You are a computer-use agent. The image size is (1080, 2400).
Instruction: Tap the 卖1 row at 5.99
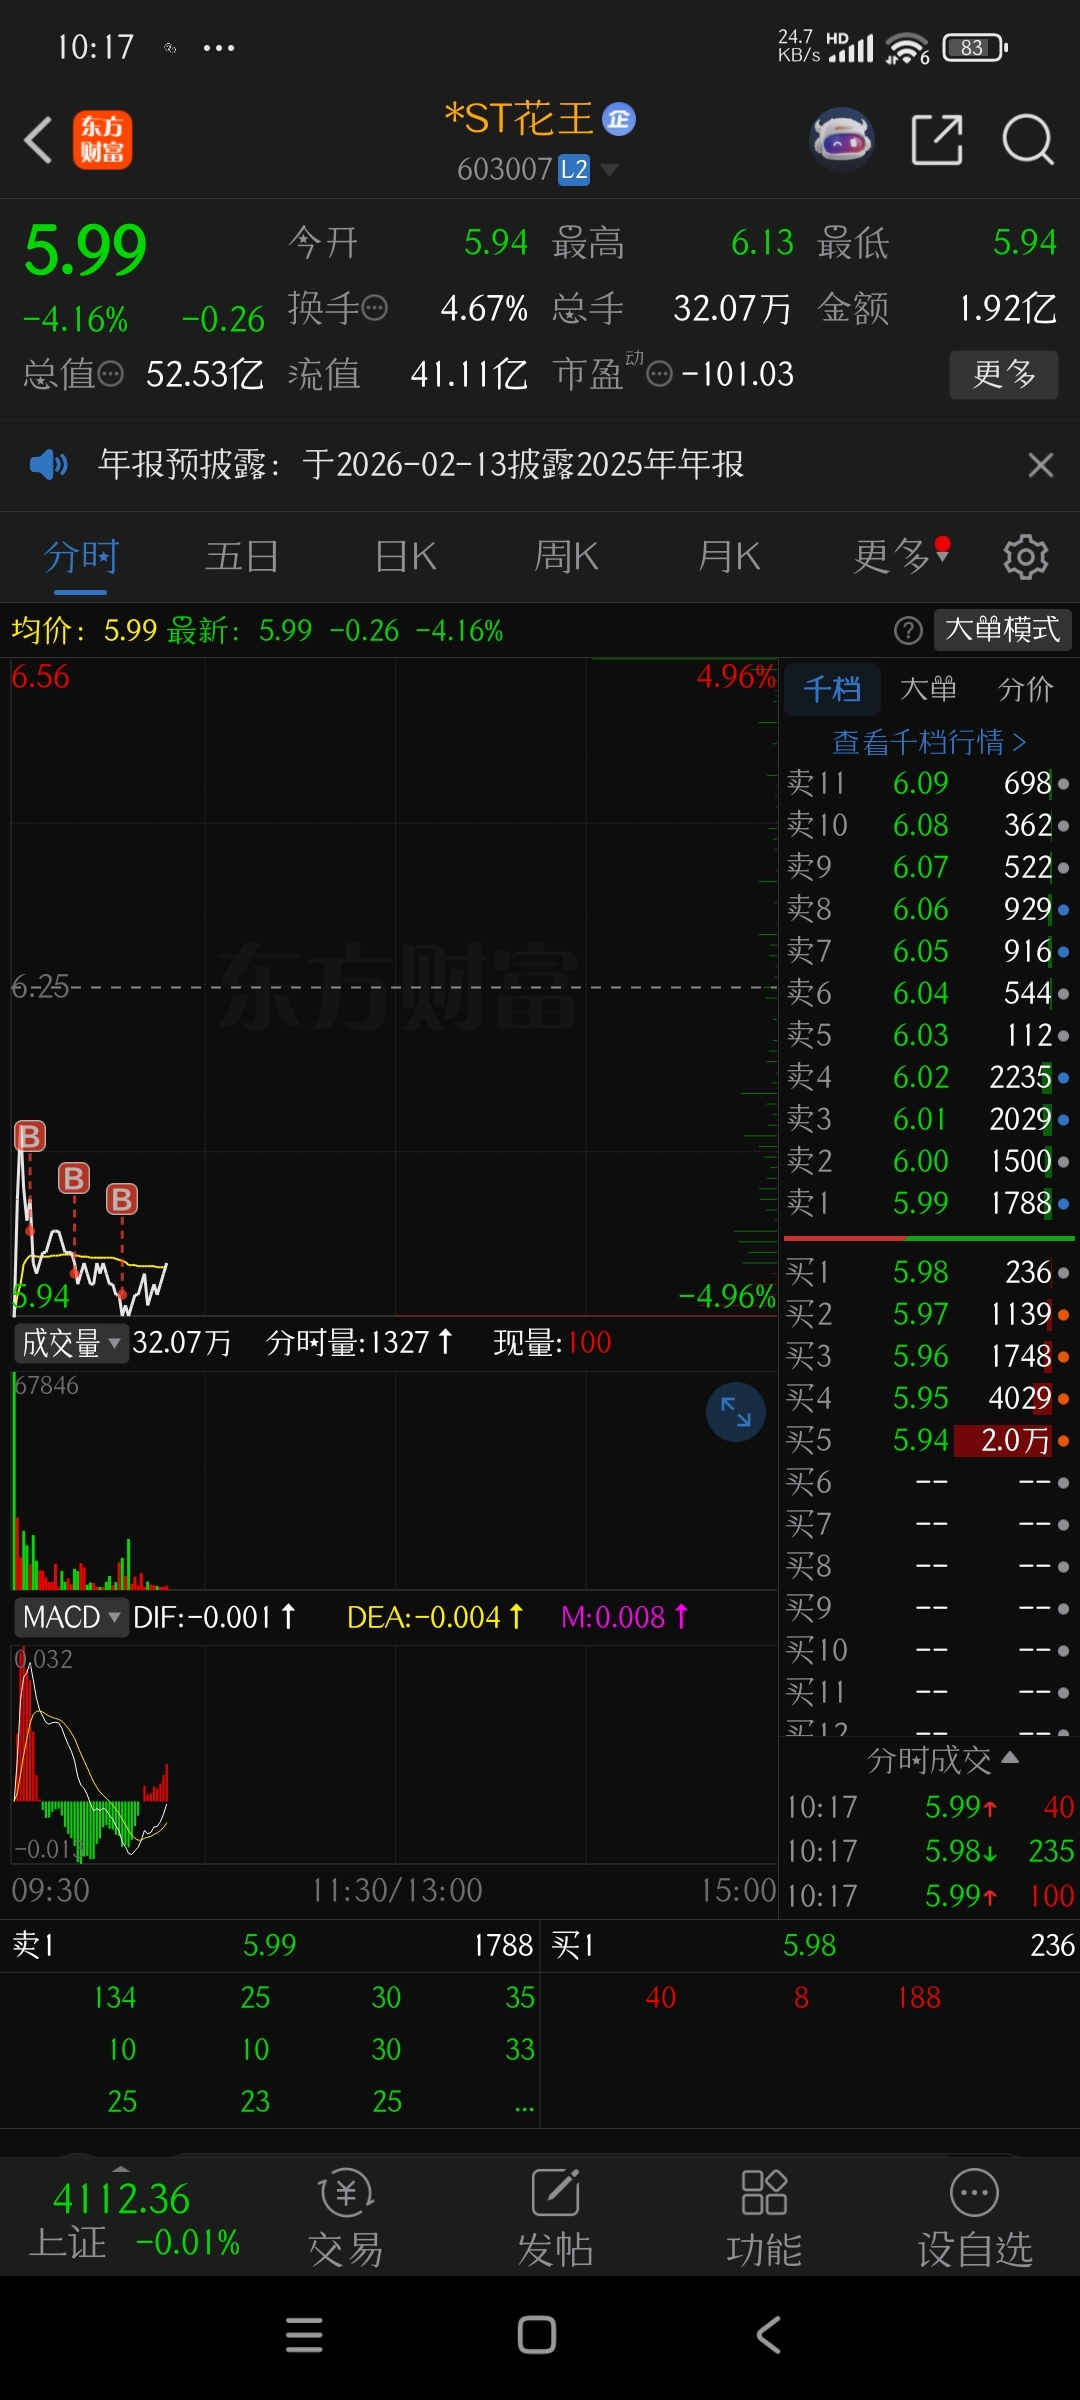coord(928,1202)
